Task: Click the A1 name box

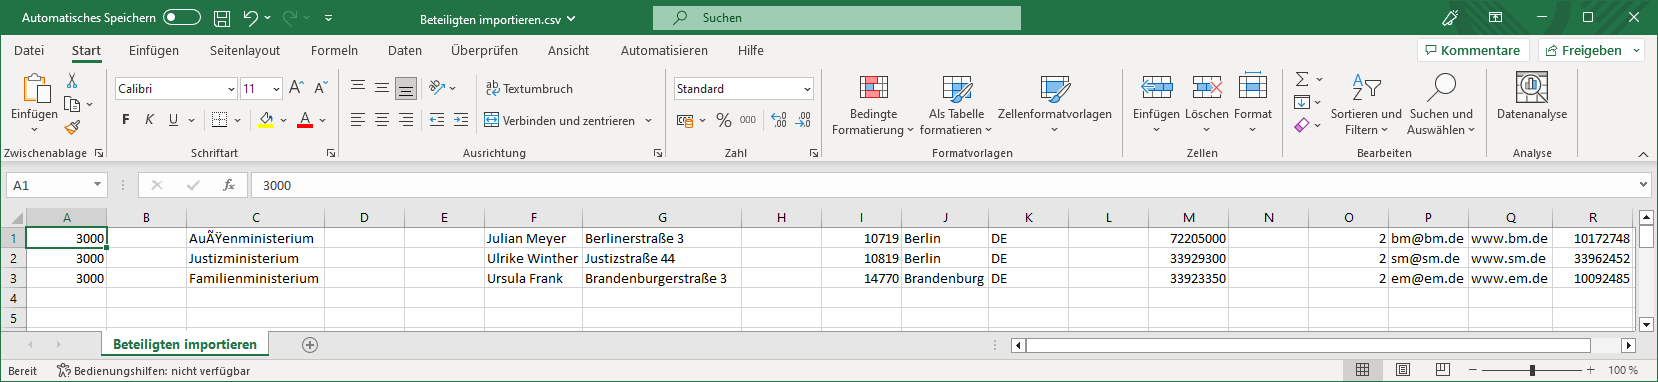Action: point(57,185)
